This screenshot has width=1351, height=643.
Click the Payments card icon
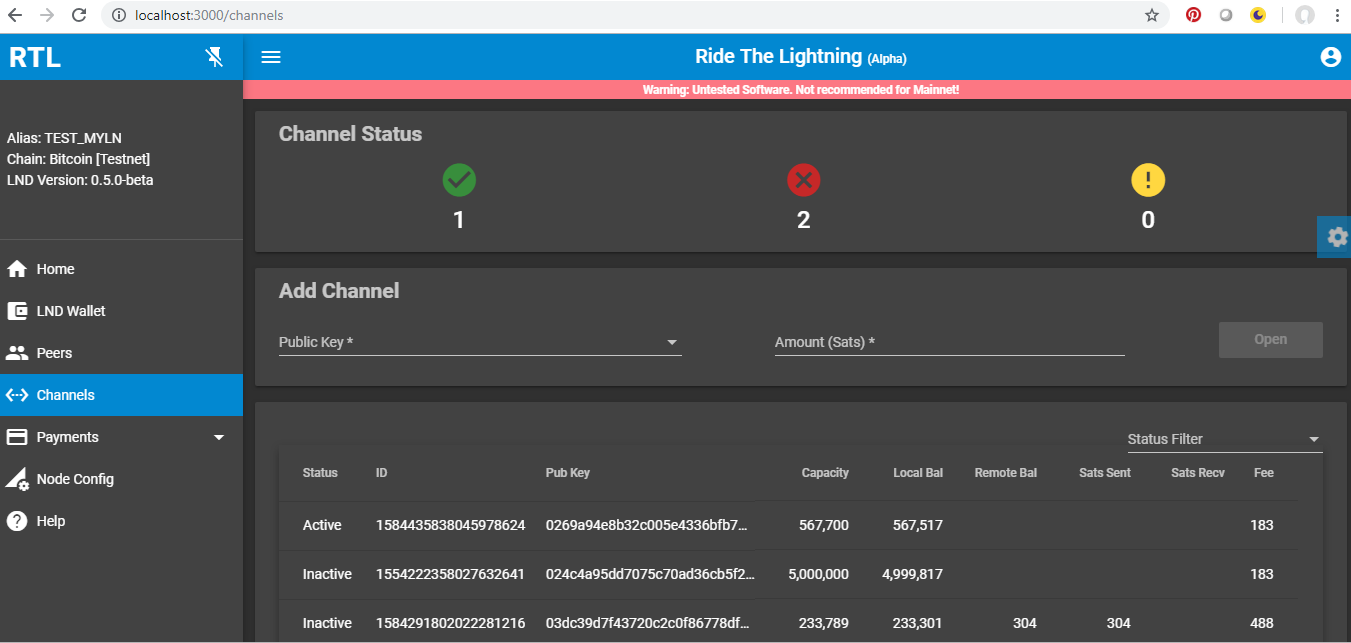[17, 437]
